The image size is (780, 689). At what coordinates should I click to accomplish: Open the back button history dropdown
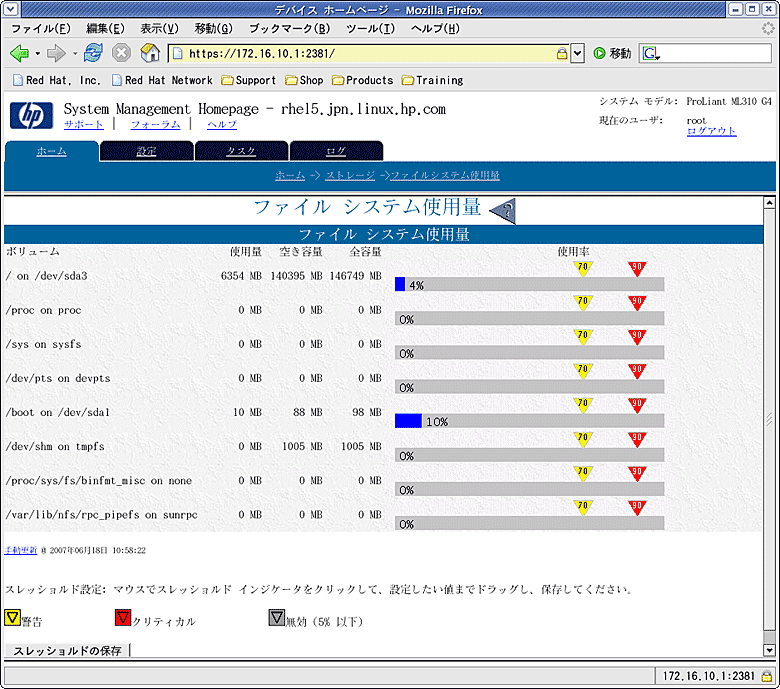tap(37, 53)
